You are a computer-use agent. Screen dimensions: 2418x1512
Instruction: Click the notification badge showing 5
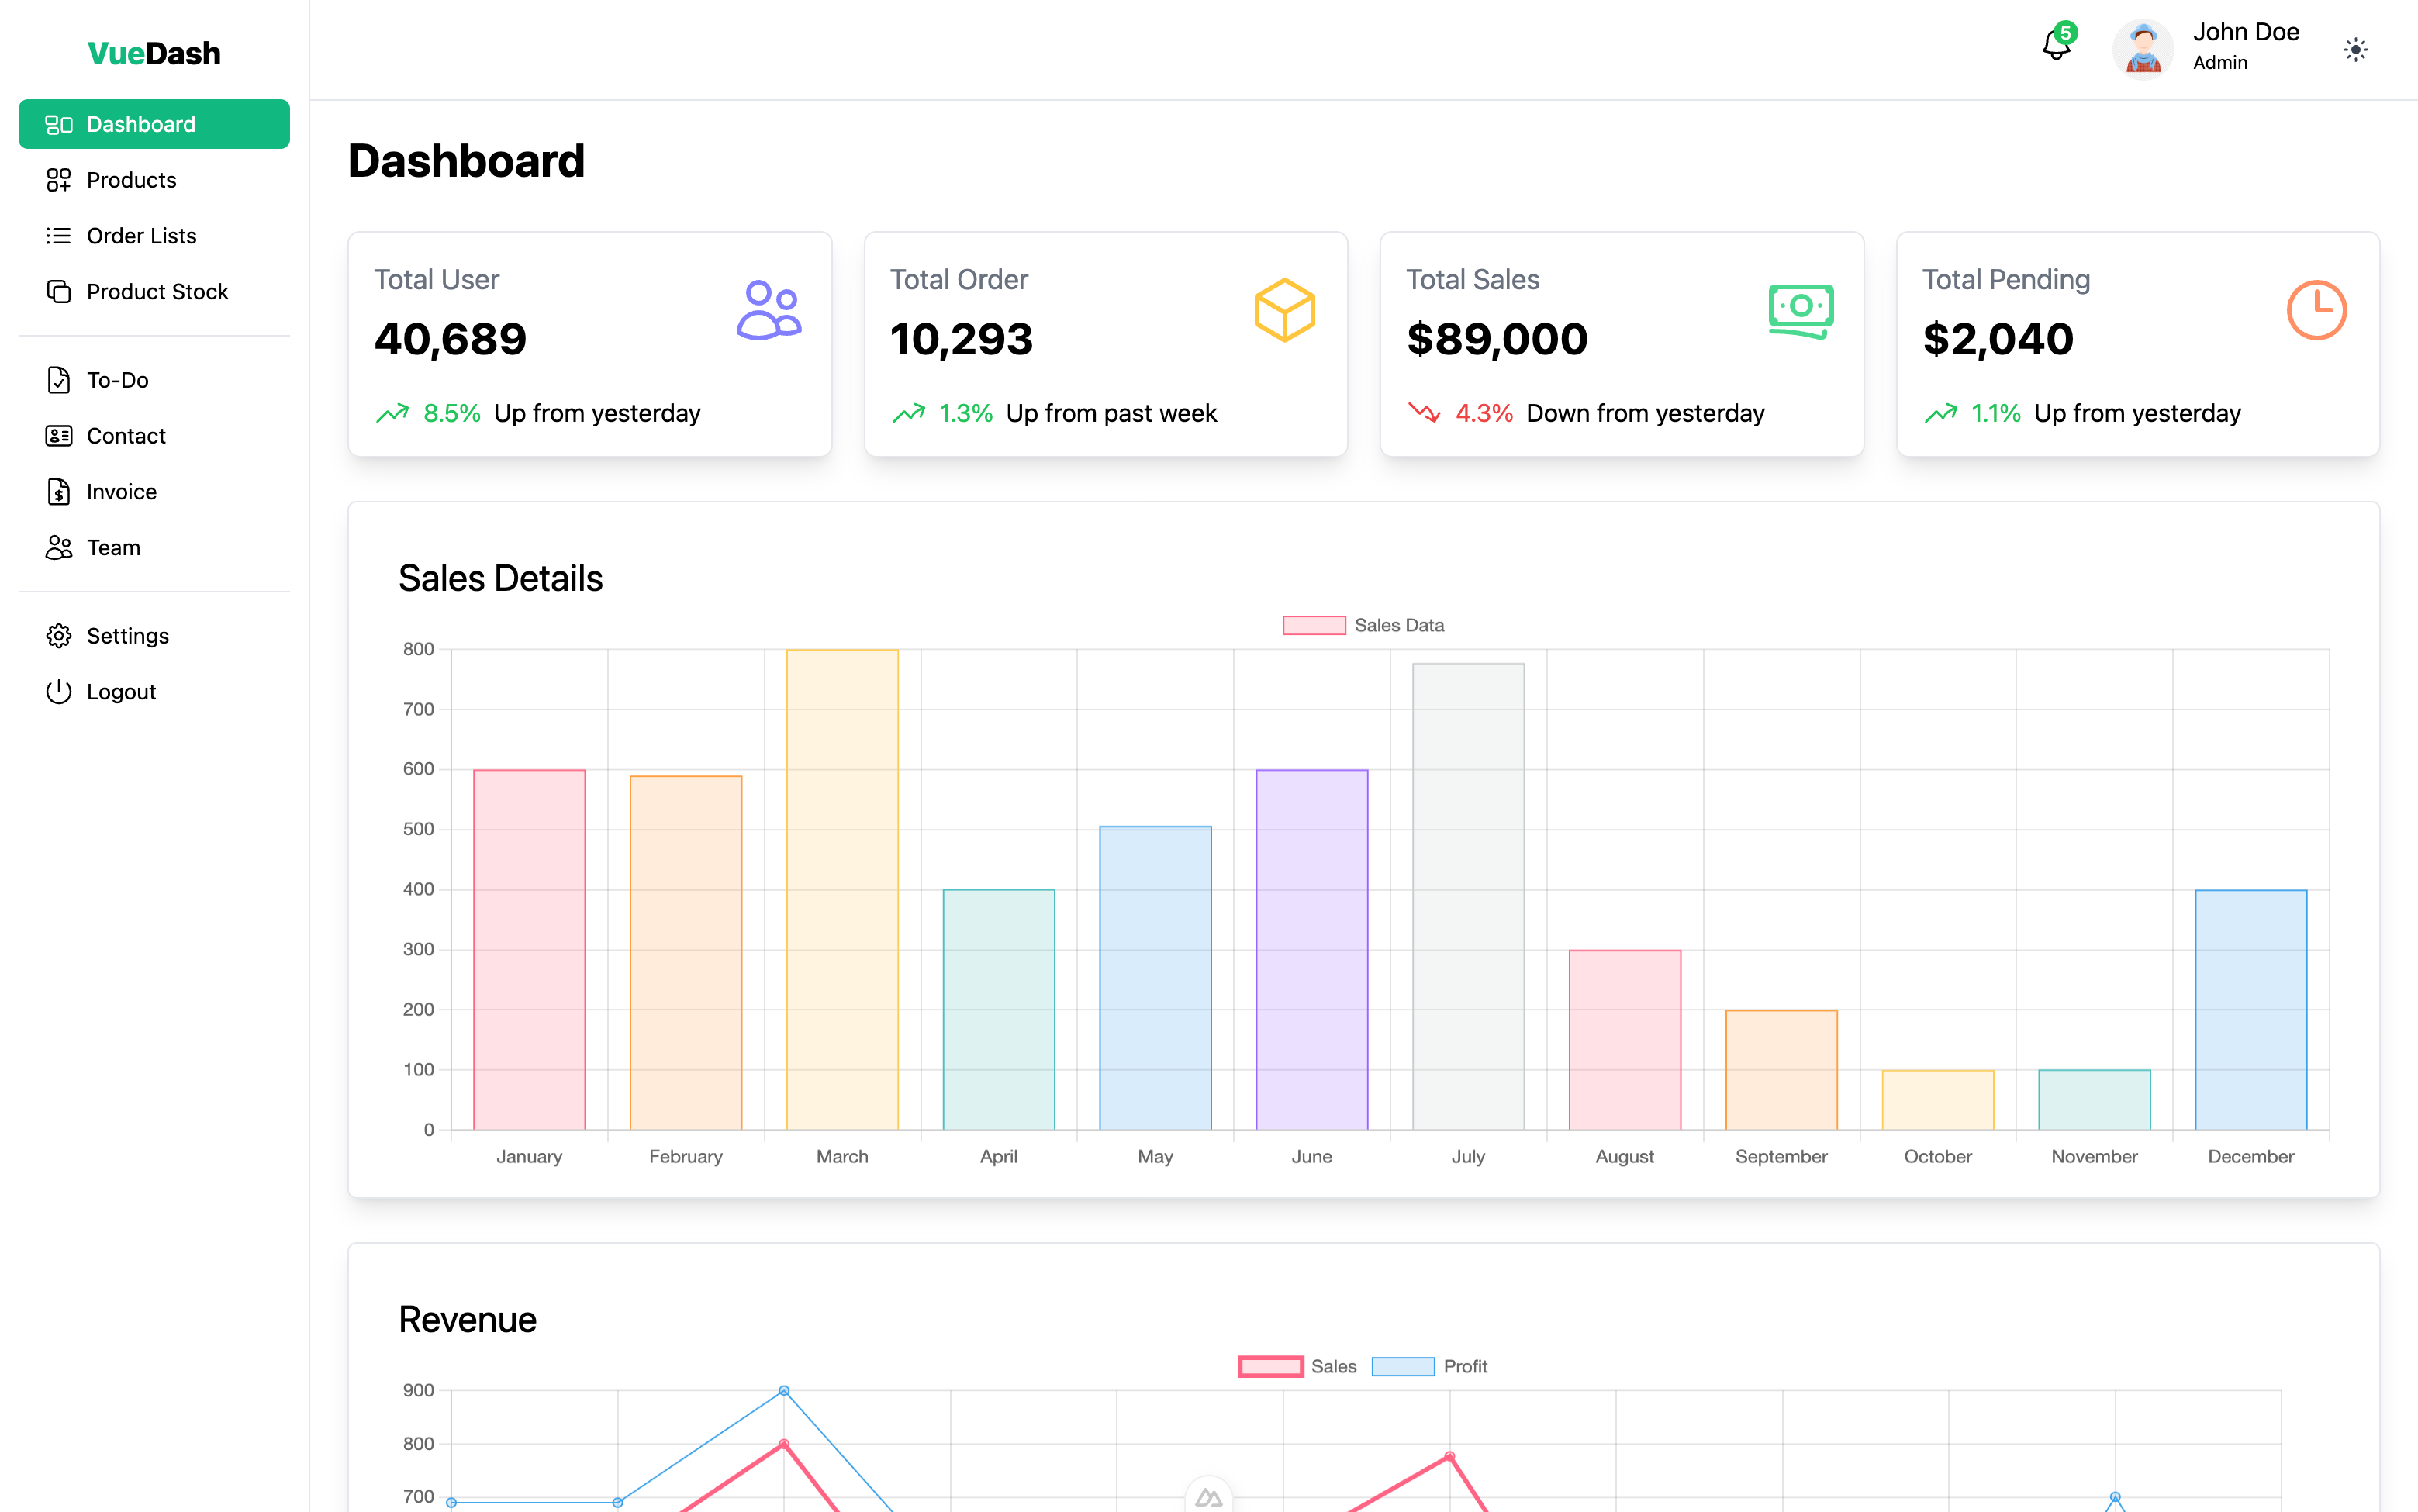[x=2066, y=32]
